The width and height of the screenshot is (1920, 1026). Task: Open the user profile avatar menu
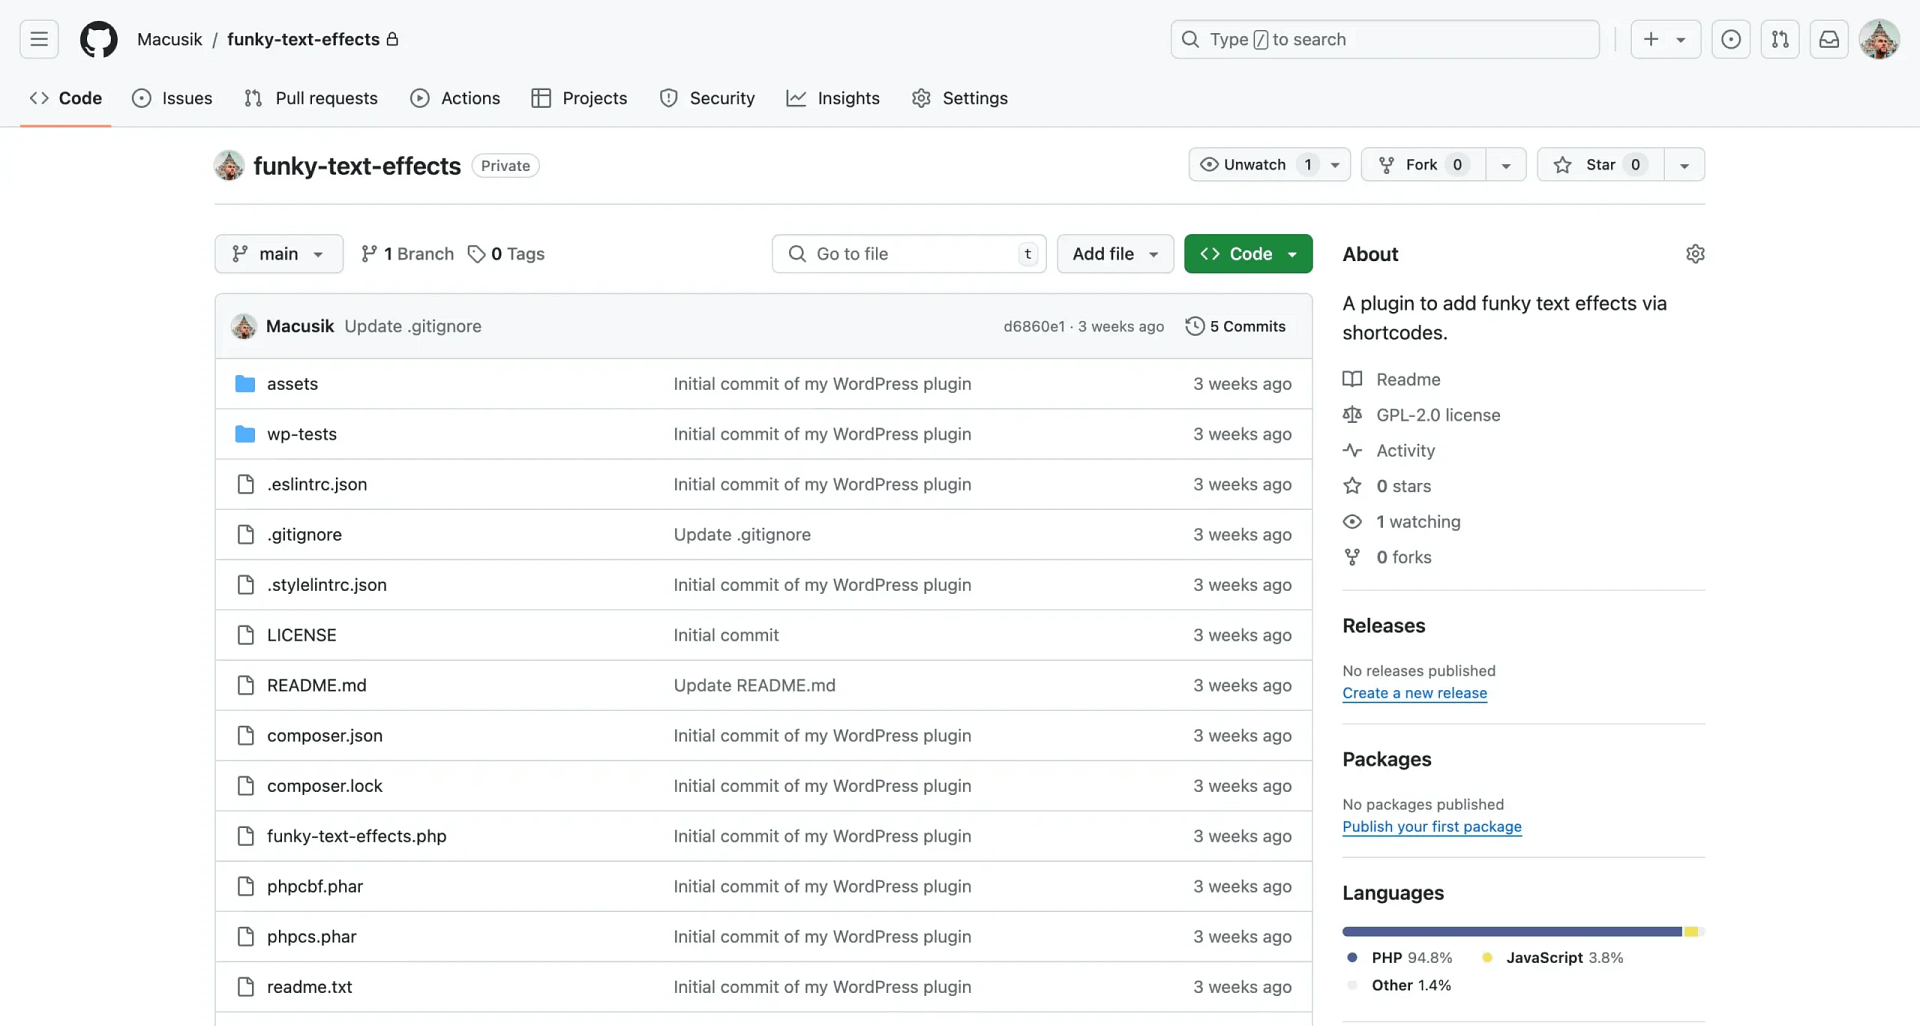coord(1879,39)
